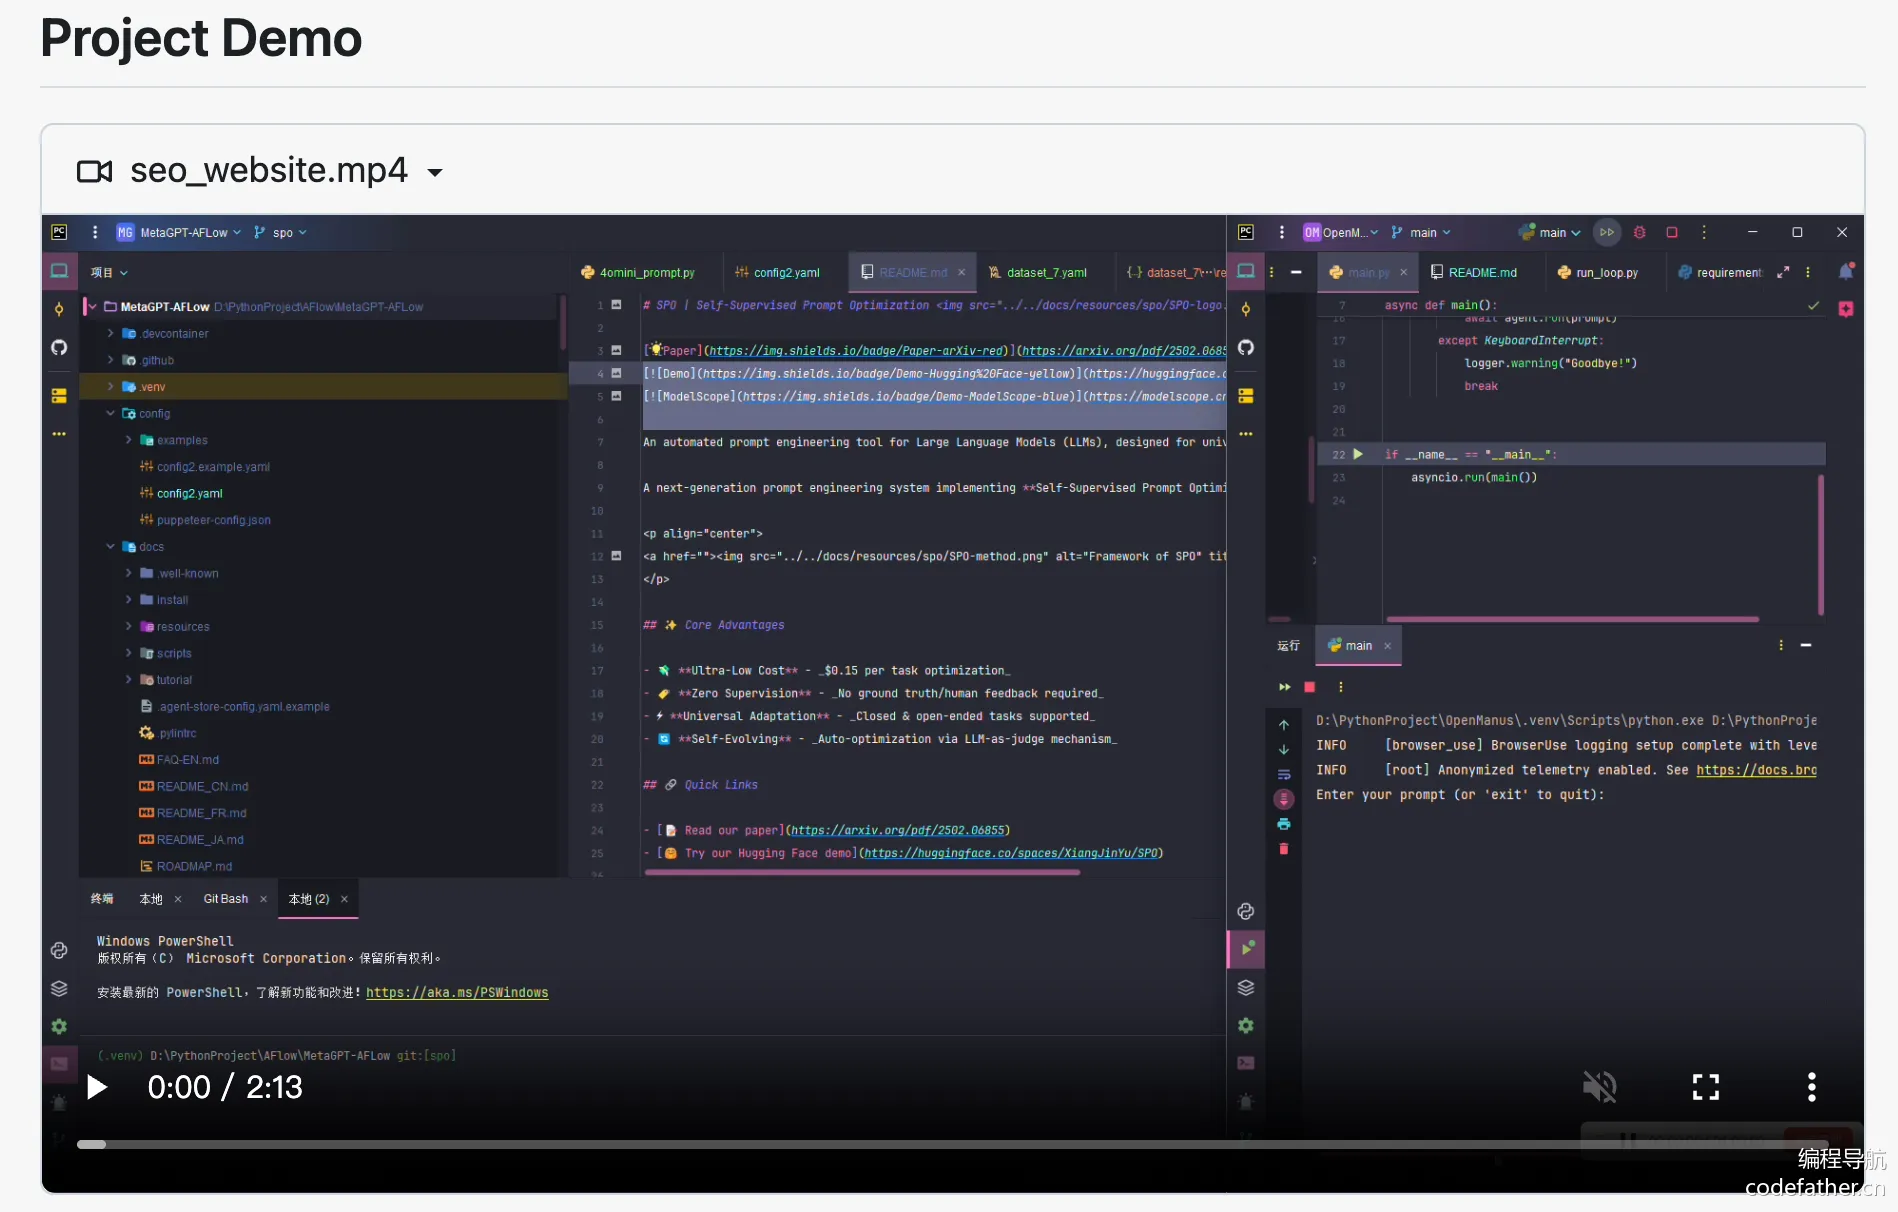The image size is (1898, 1212).
Task: Expand the resources folder
Action: [128, 626]
